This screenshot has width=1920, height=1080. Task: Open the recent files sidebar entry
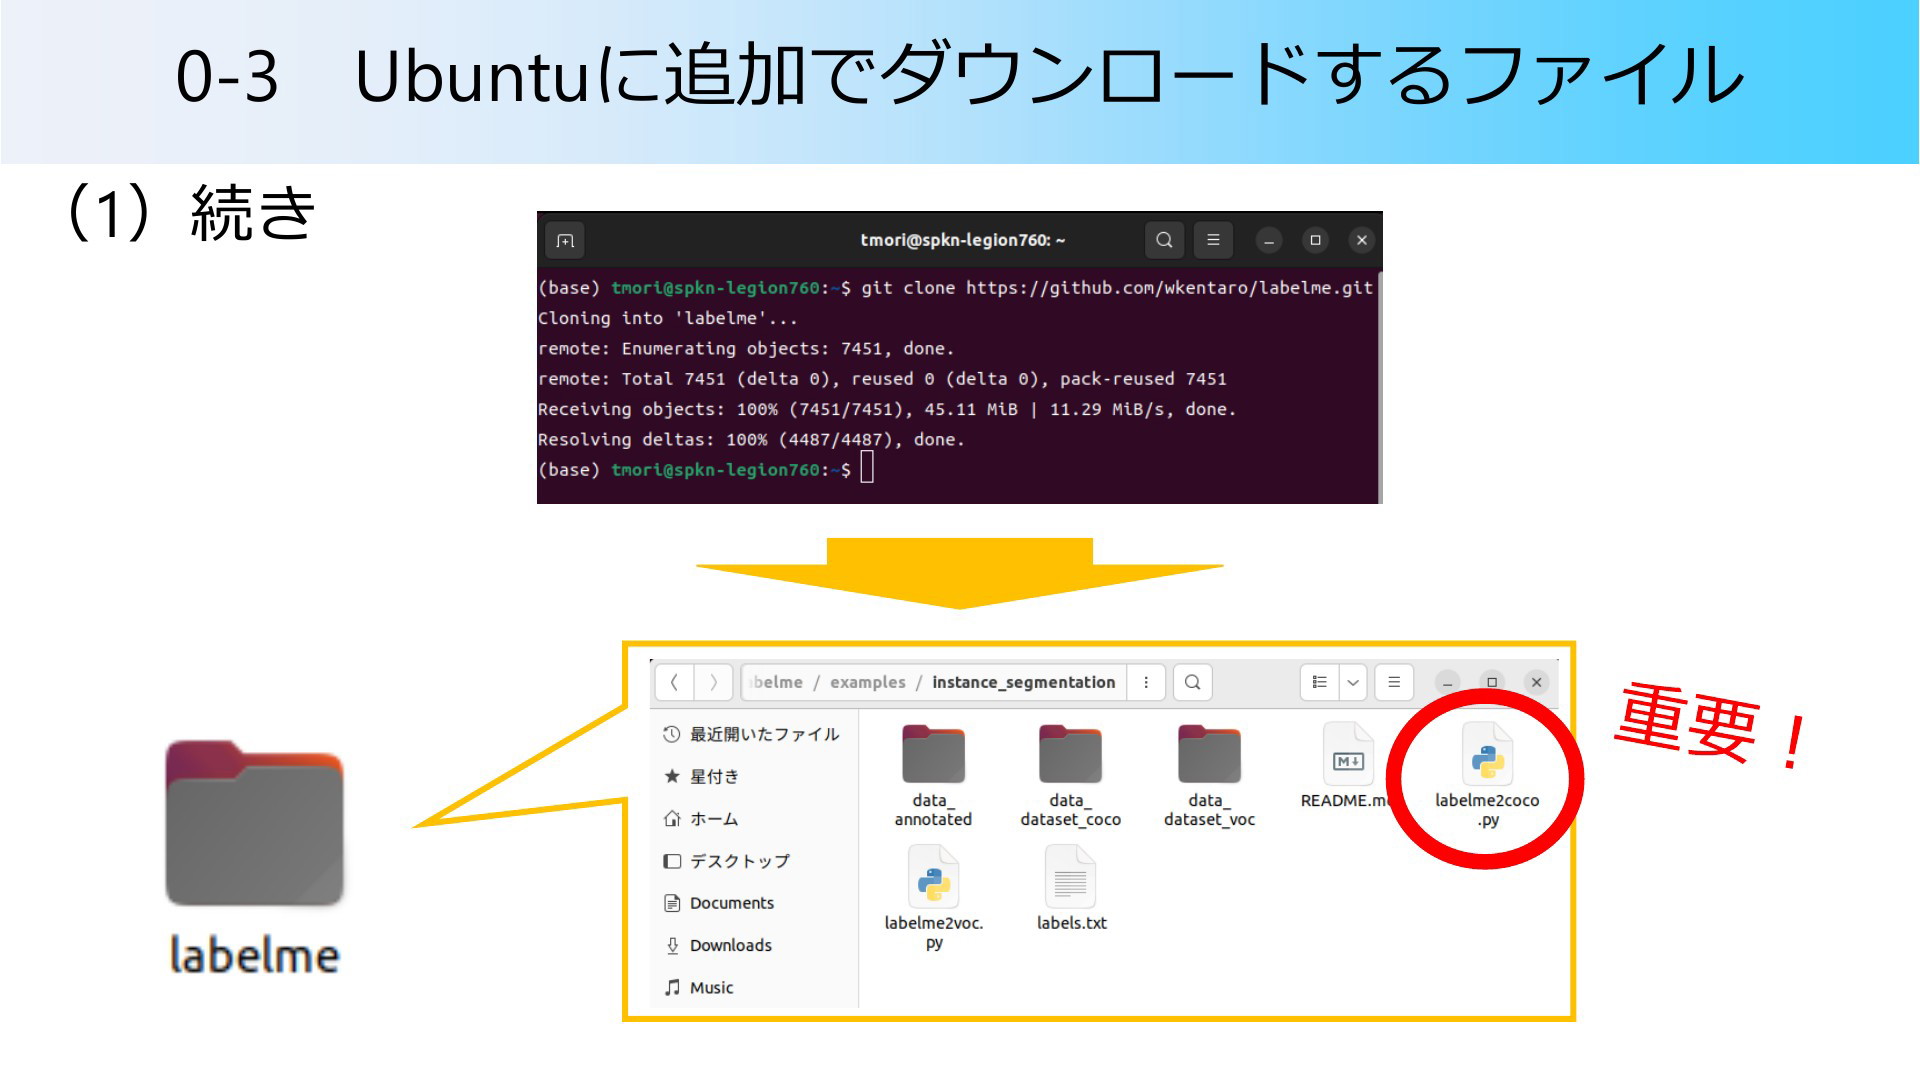752,734
